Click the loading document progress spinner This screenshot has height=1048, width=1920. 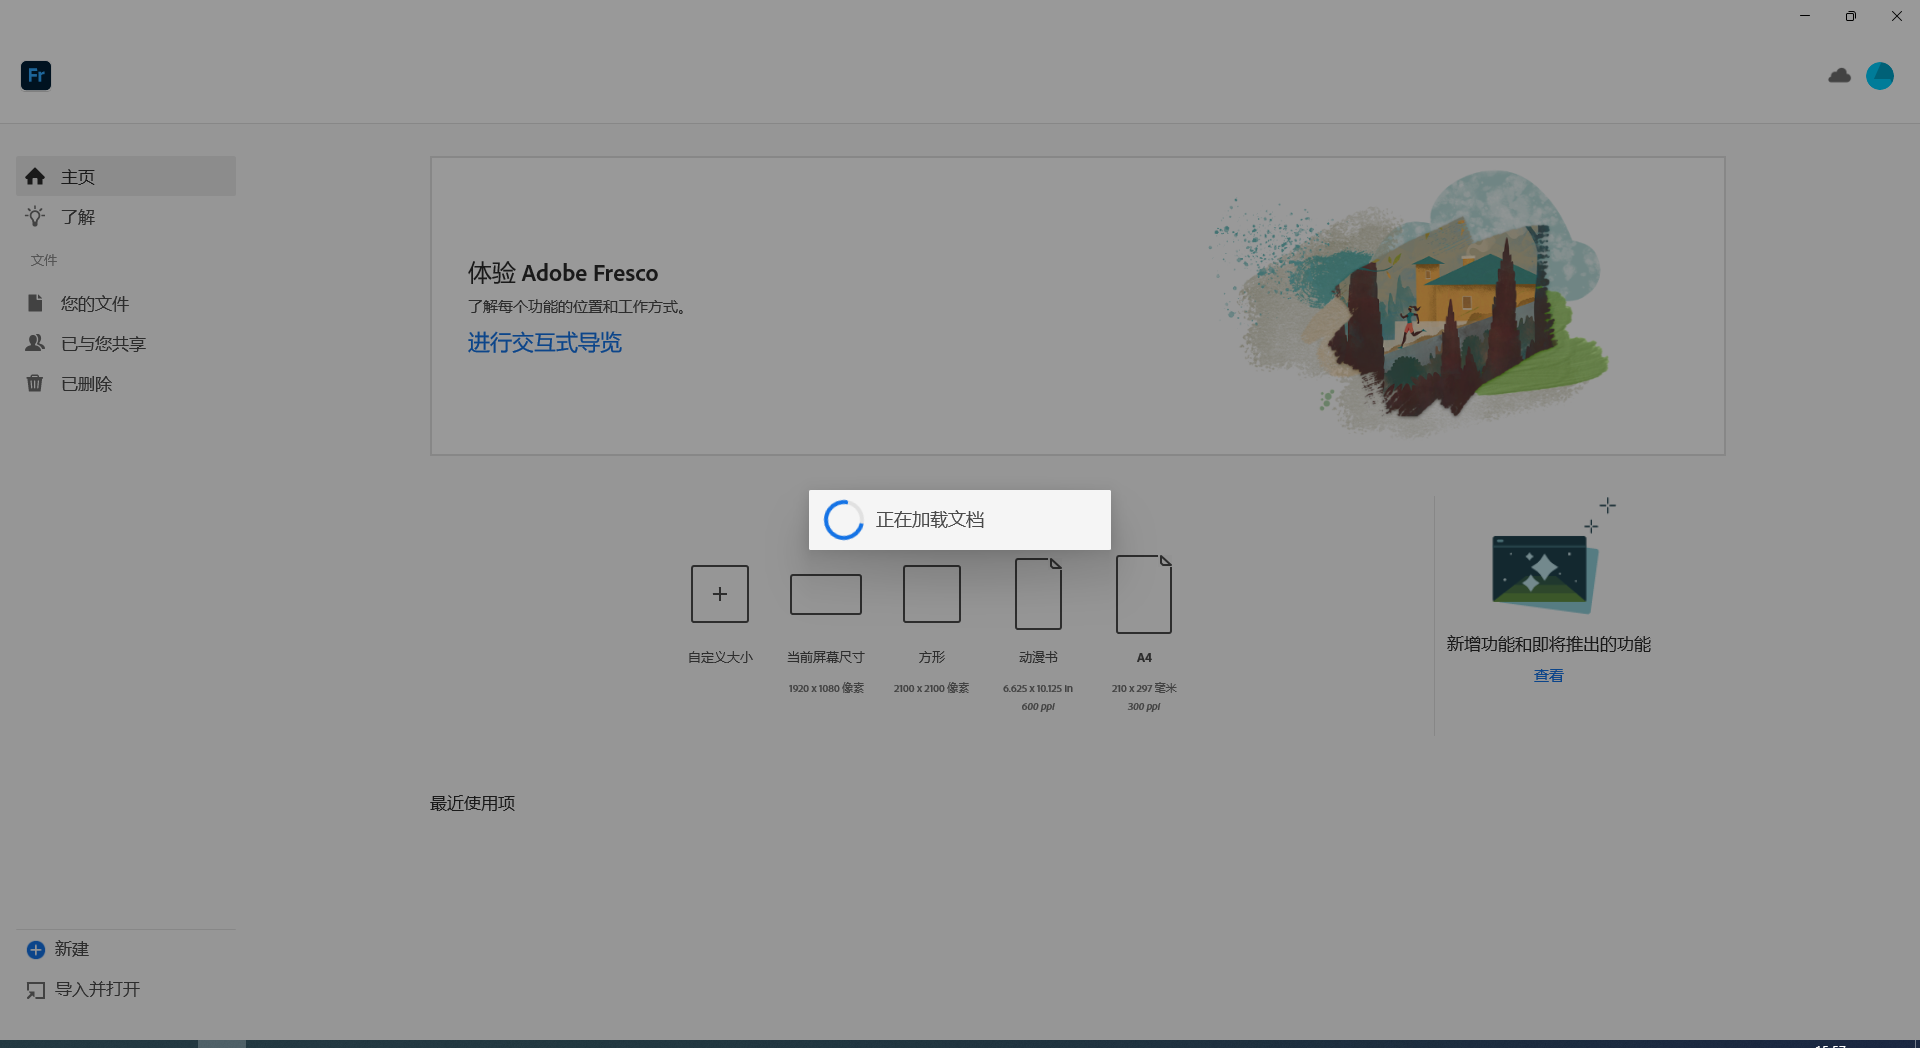pyautogui.click(x=843, y=520)
